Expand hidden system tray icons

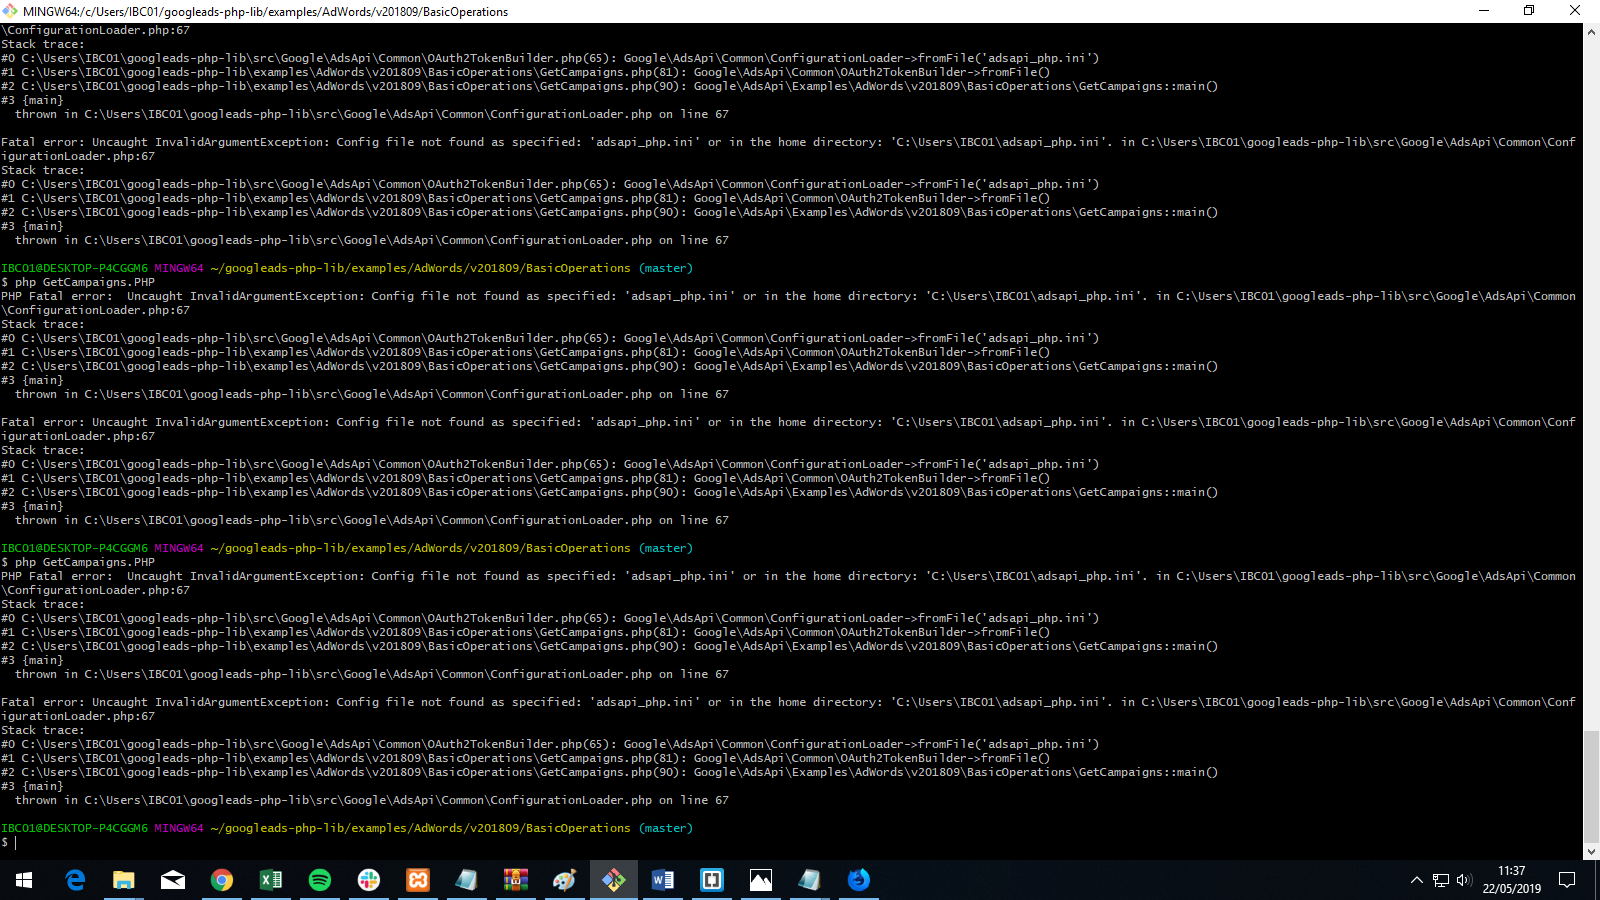click(1417, 881)
